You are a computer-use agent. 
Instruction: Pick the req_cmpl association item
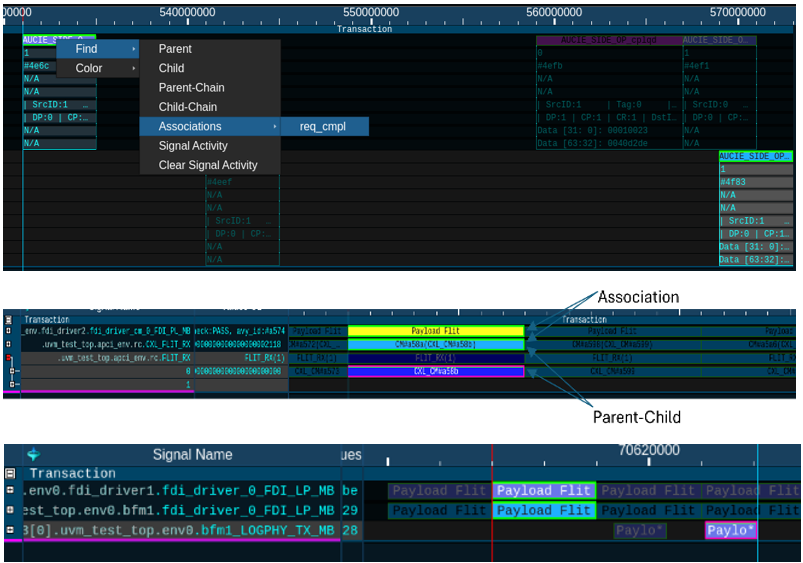click(325, 127)
